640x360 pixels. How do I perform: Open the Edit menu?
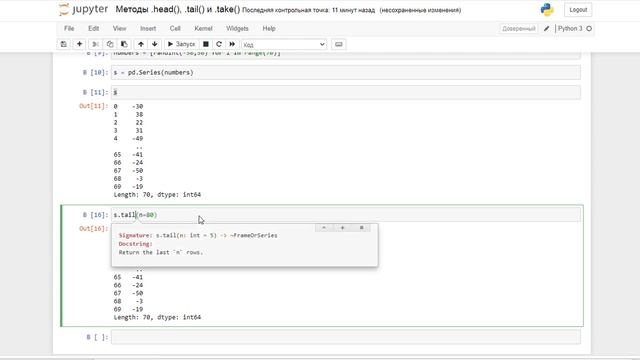point(93,29)
